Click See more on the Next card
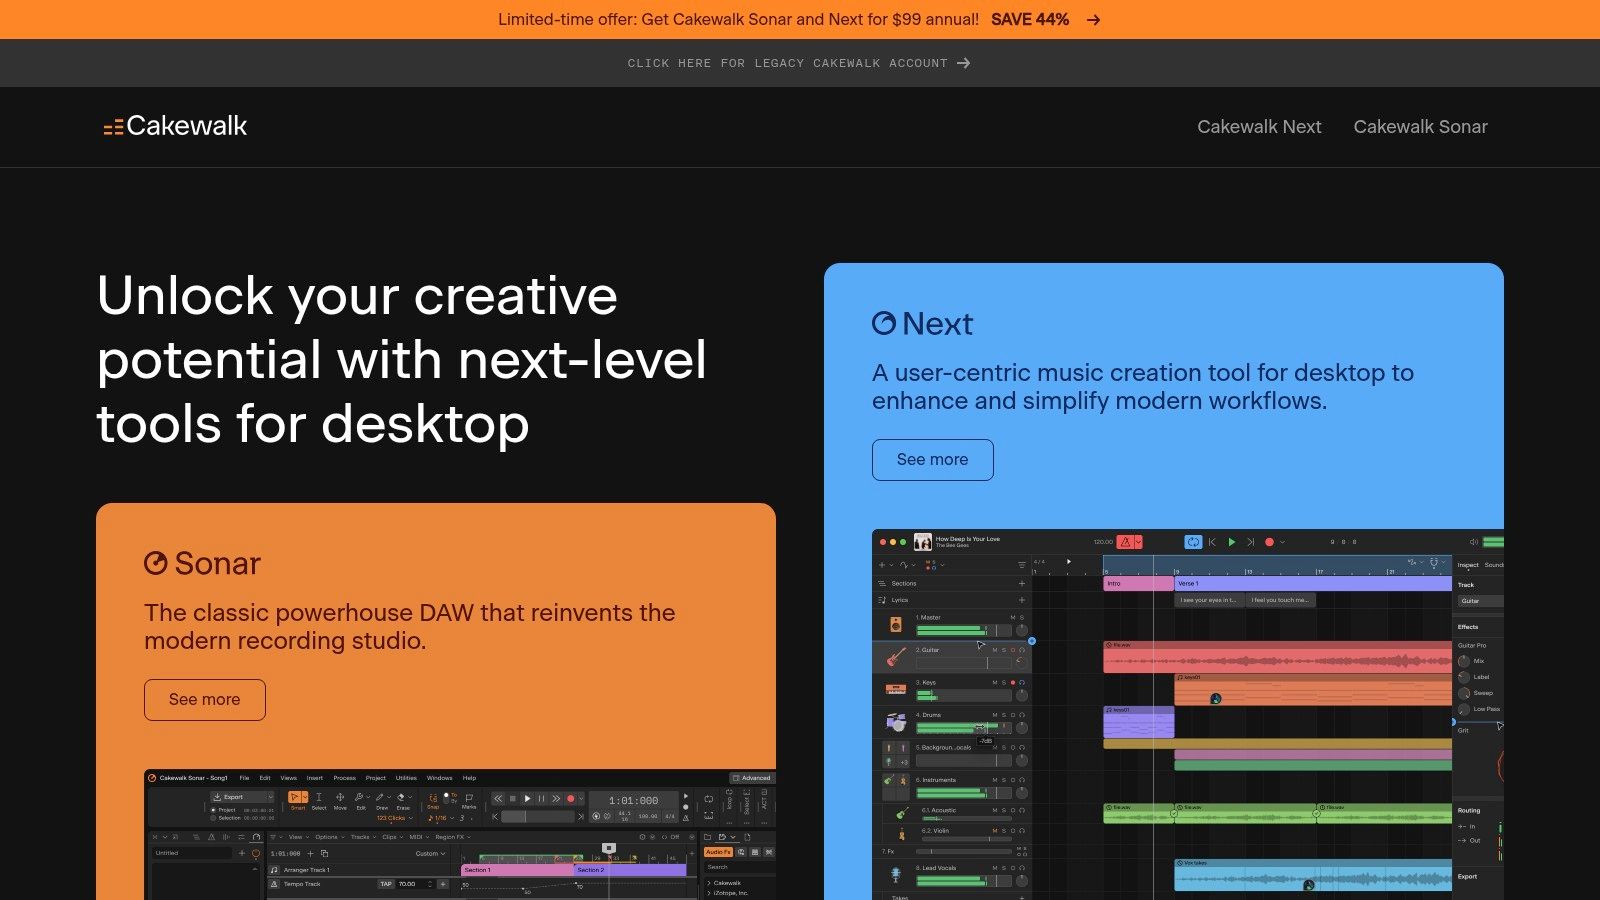This screenshot has height=900, width=1600. click(932, 460)
